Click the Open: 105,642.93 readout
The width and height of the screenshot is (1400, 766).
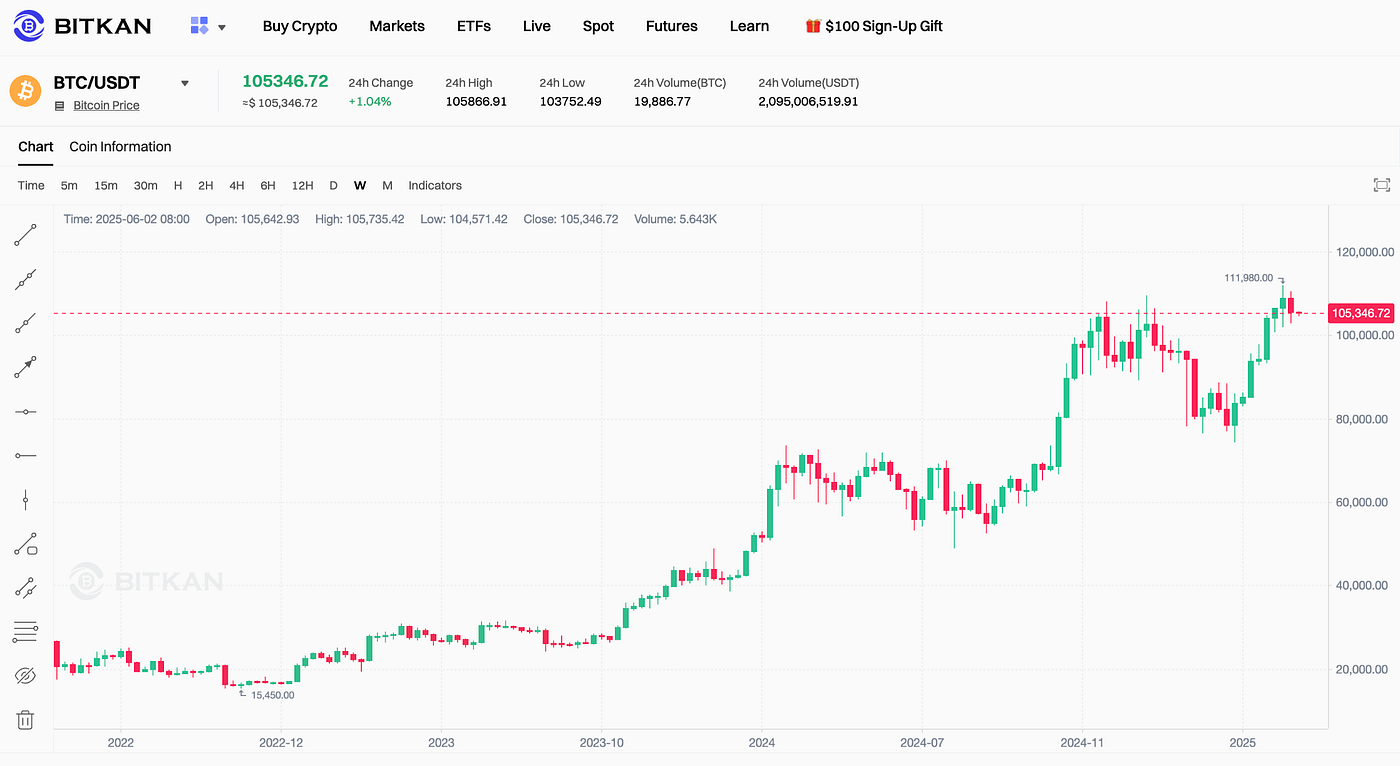point(252,219)
